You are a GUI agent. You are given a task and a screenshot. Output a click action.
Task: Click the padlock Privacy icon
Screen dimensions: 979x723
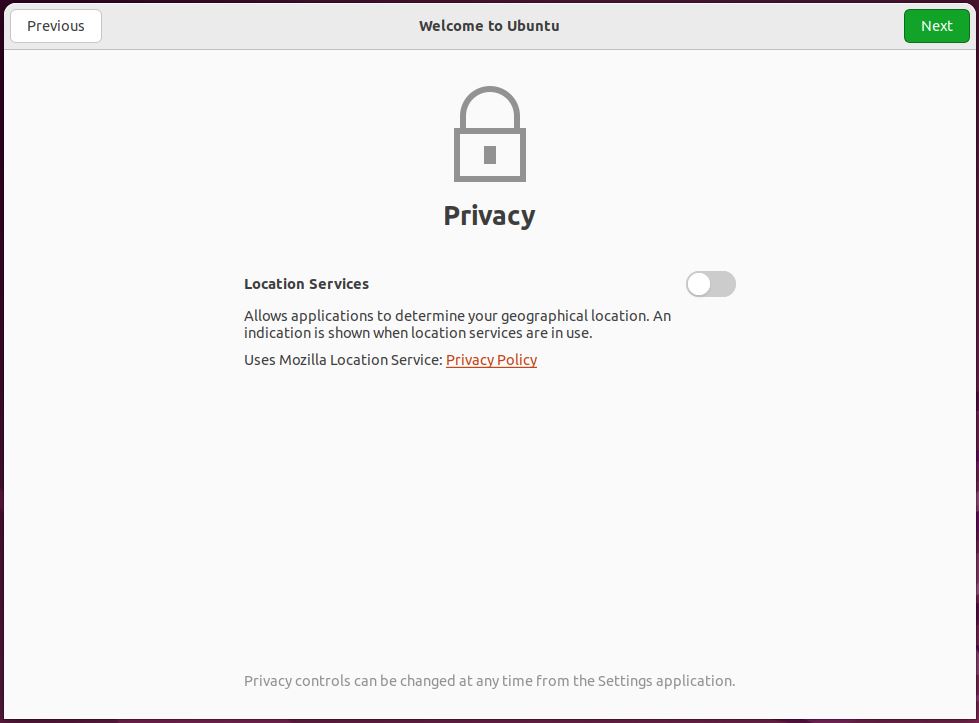point(489,134)
